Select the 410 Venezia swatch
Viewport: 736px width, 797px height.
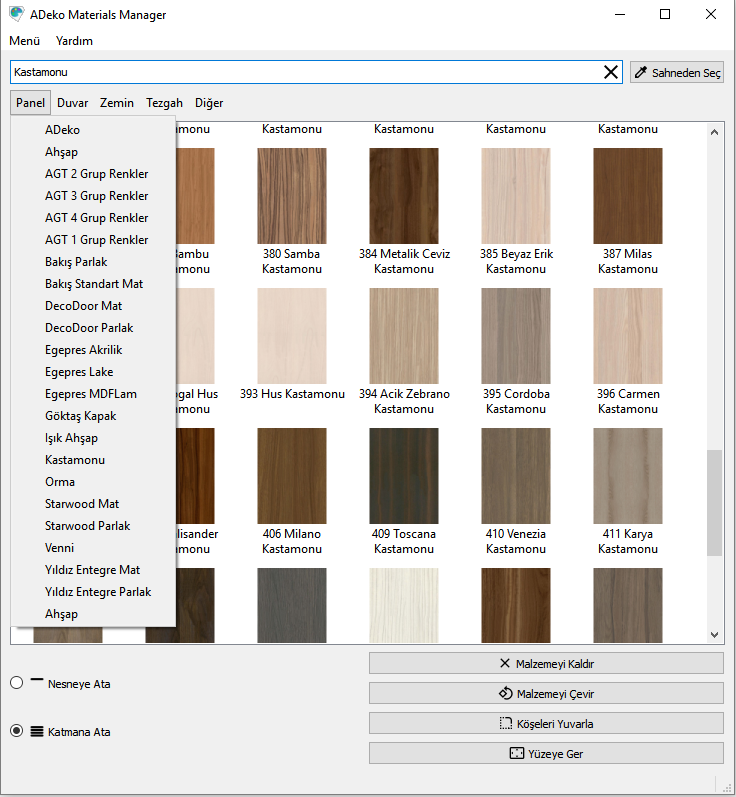point(516,476)
